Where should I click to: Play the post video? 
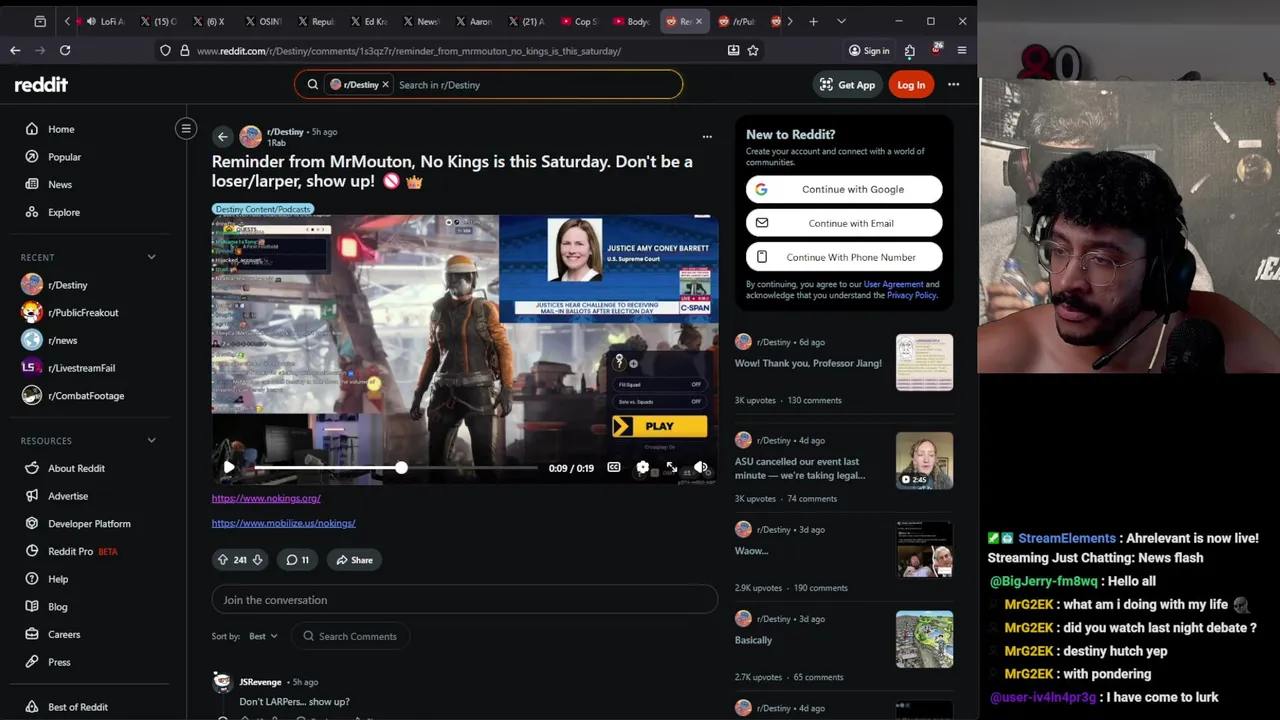pyautogui.click(x=229, y=467)
